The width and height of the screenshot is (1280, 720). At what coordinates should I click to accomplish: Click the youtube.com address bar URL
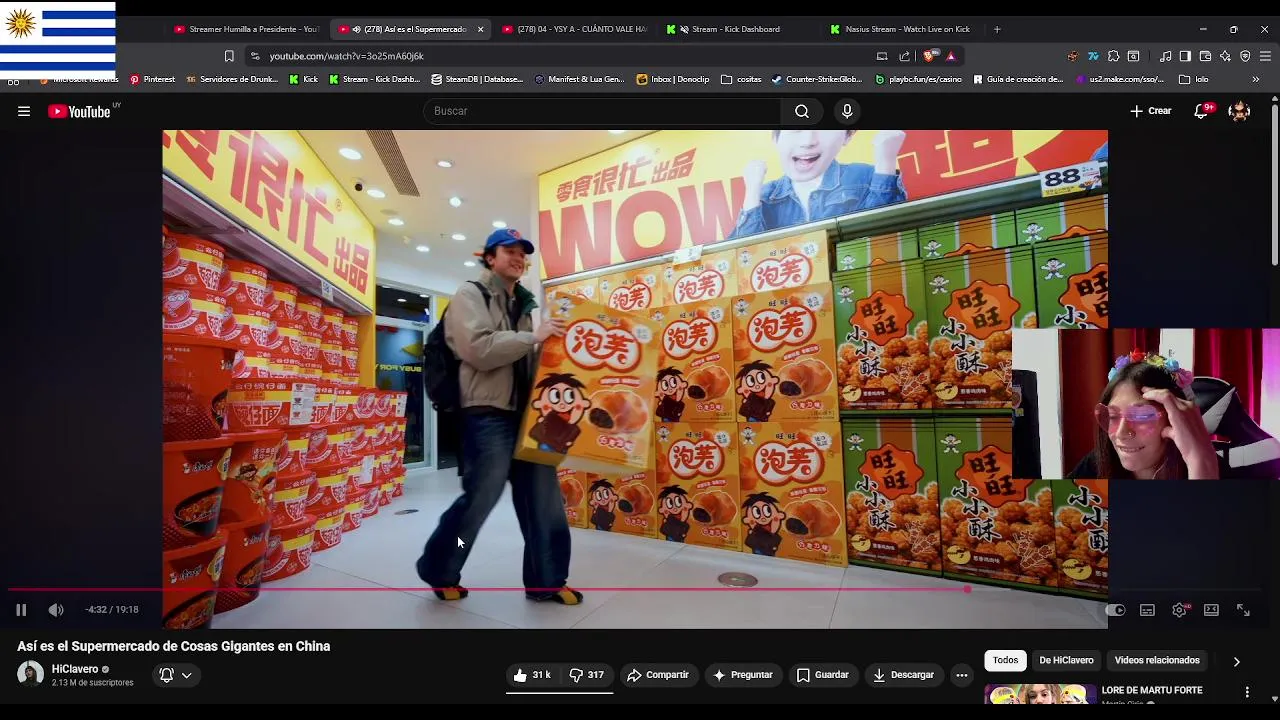[x=346, y=56]
